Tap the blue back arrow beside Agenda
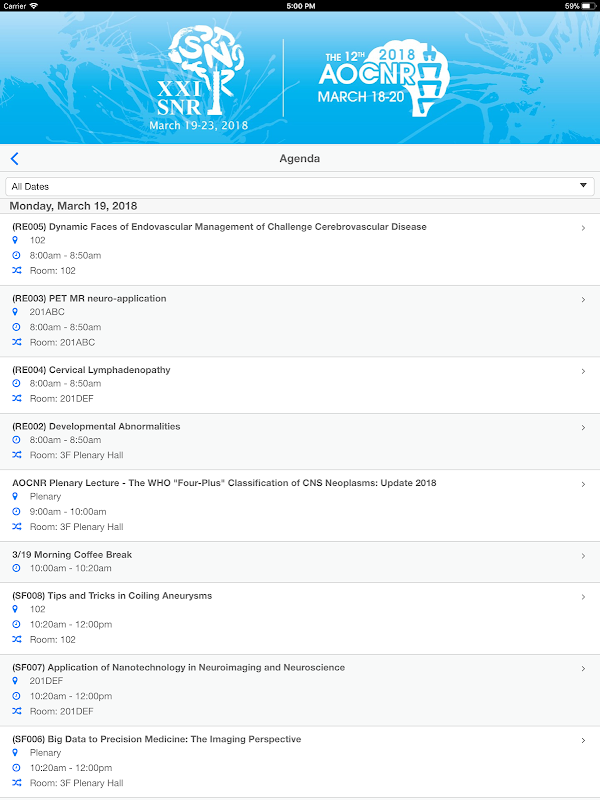600x800 pixels. tap(14, 159)
